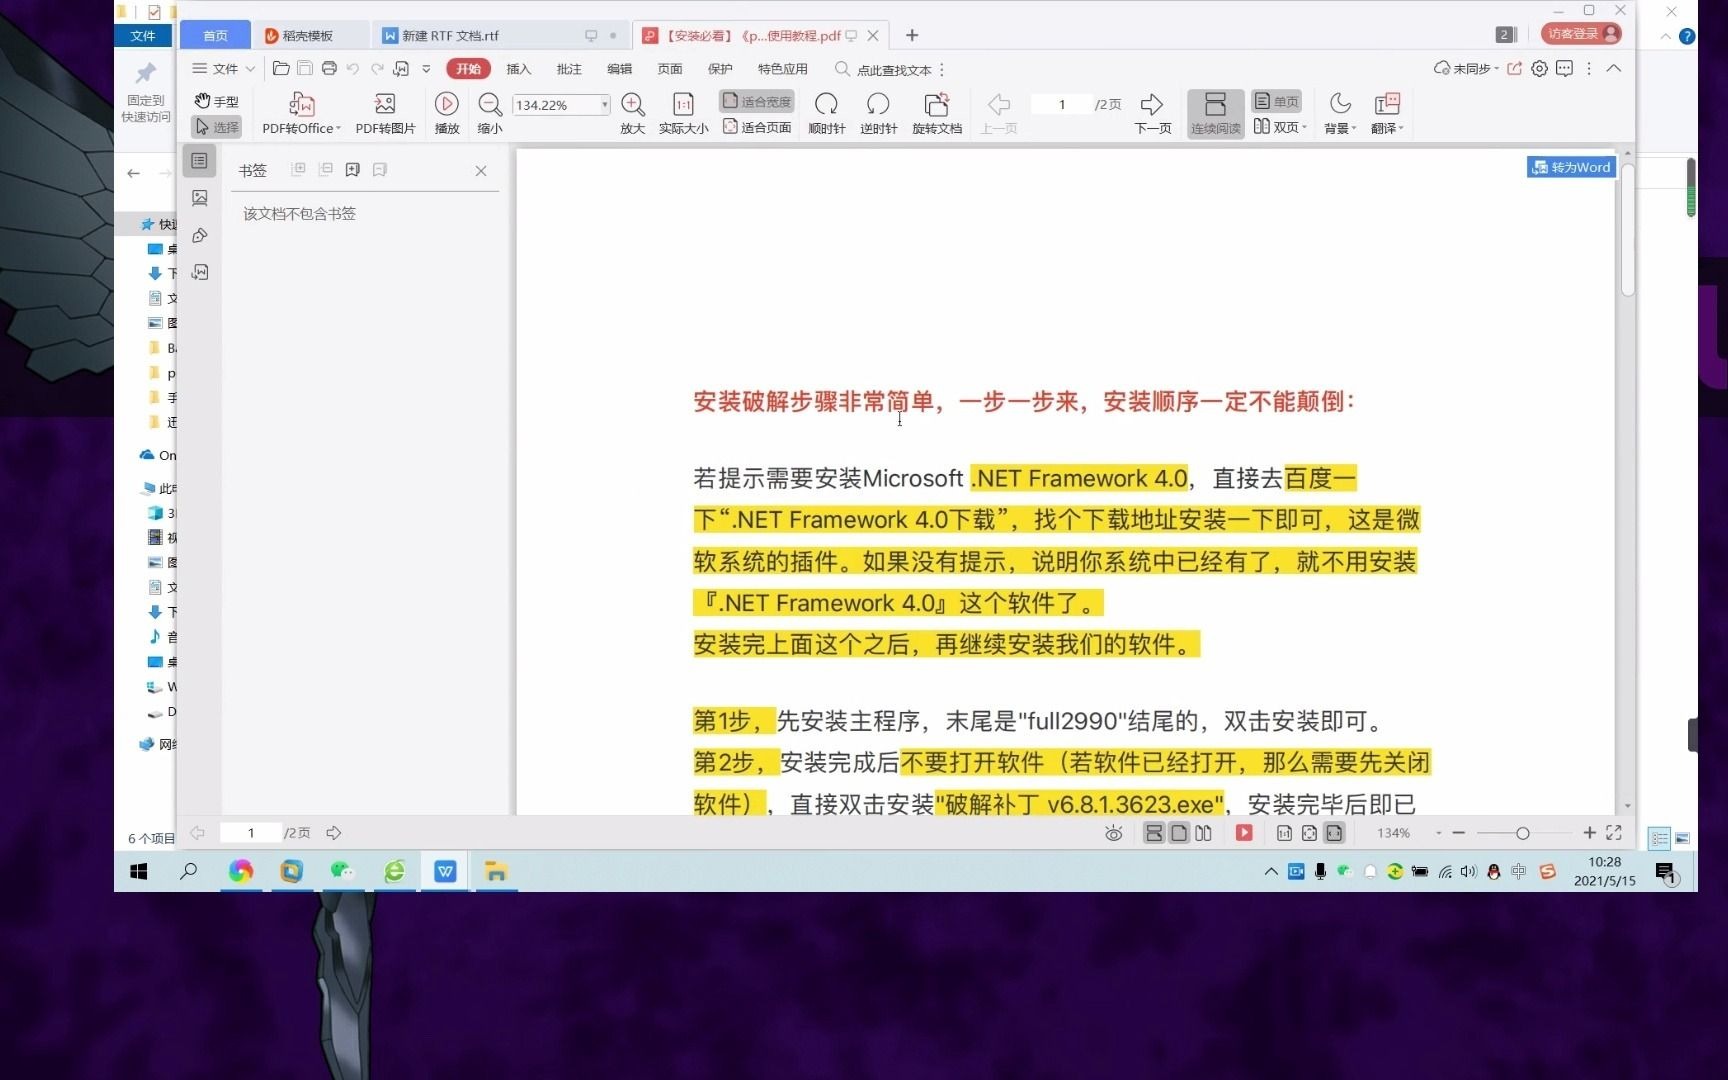Toggle double page view in status bar

click(x=1203, y=833)
